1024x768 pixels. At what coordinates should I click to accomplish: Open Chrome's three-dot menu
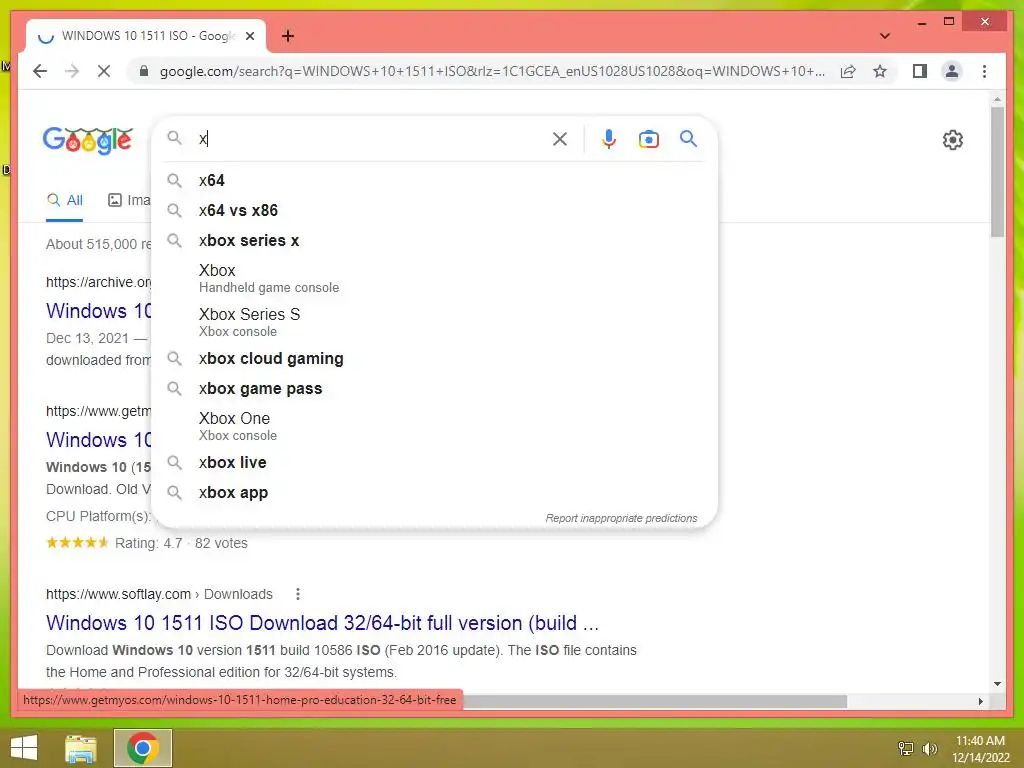pos(984,71)
